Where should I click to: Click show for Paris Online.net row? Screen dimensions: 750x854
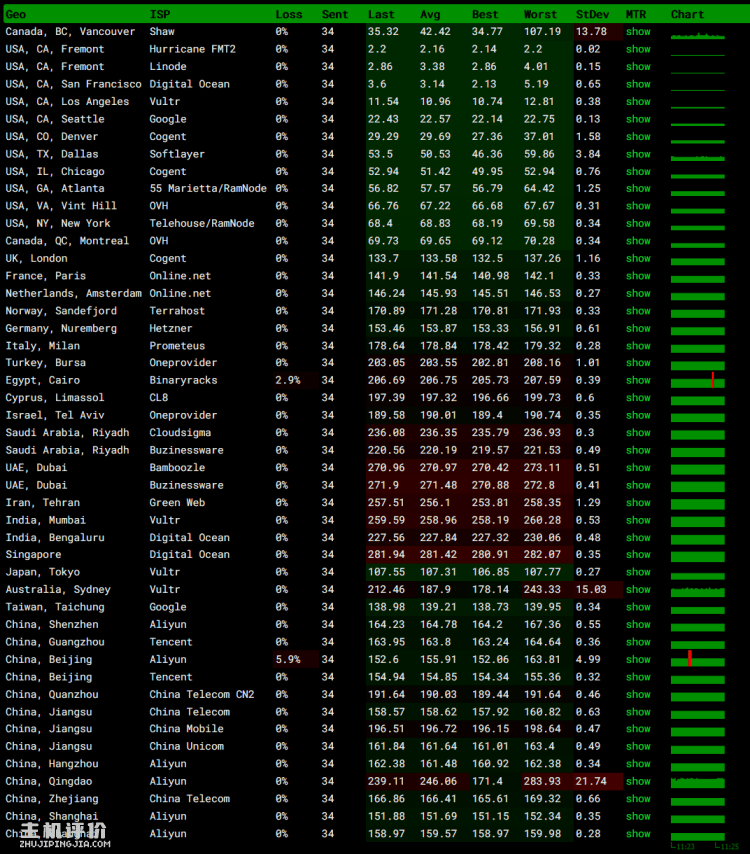point(638,276)
